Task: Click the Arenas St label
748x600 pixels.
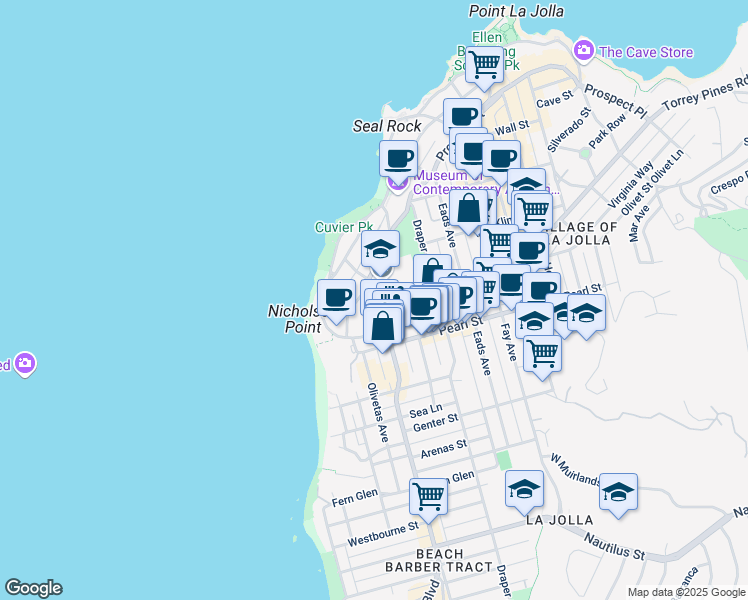Action: (444, 449)
